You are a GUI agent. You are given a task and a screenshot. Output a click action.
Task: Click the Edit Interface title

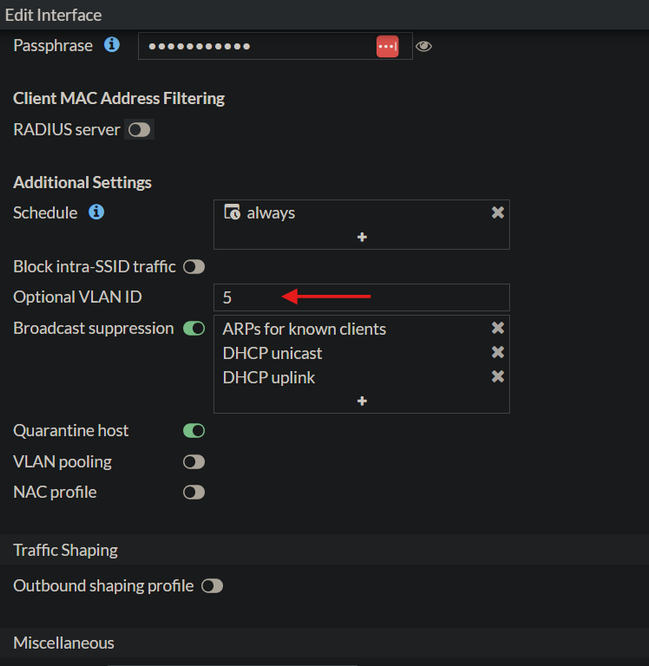[53, 15]
